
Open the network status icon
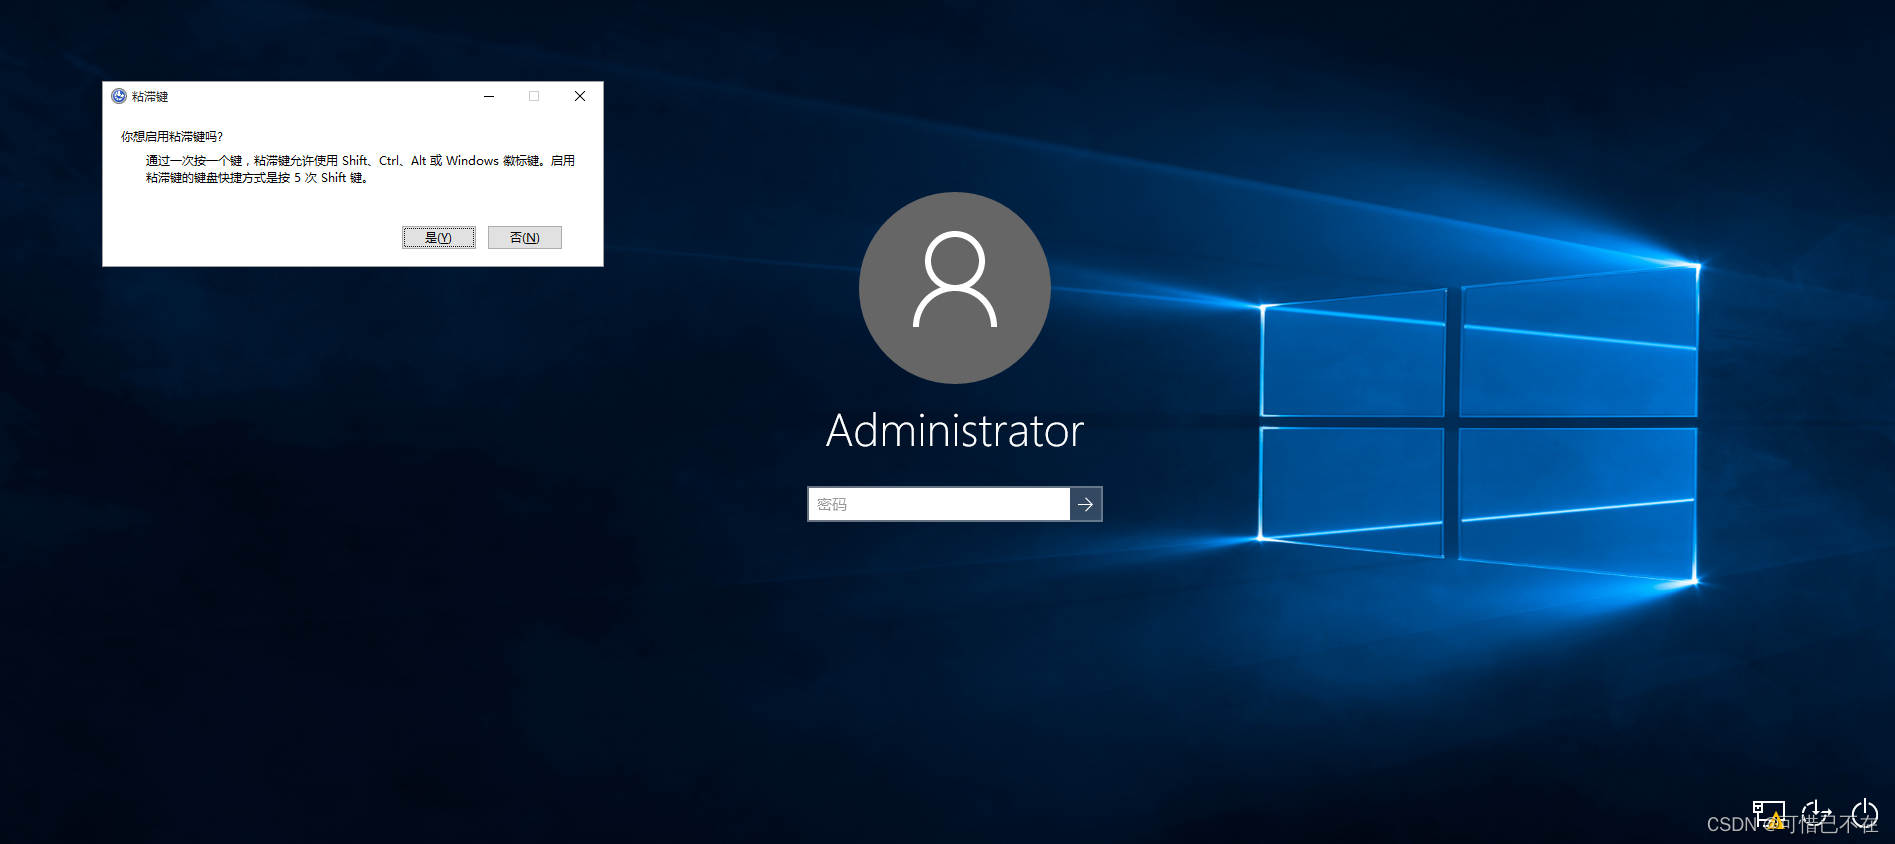(x=1768, y=815)
